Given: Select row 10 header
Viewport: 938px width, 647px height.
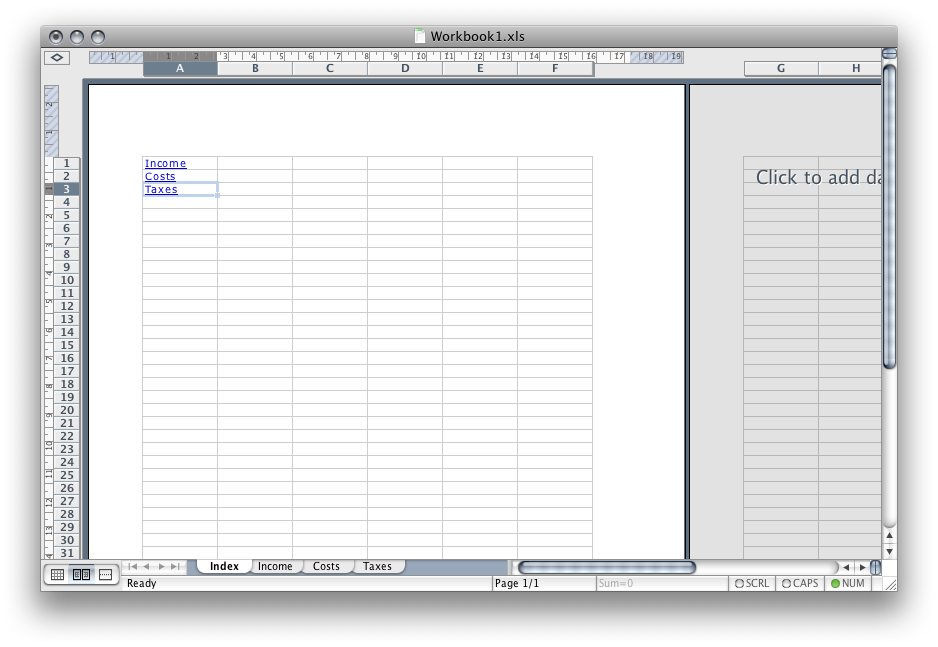Looking at the screenshot, I should 66,280.
